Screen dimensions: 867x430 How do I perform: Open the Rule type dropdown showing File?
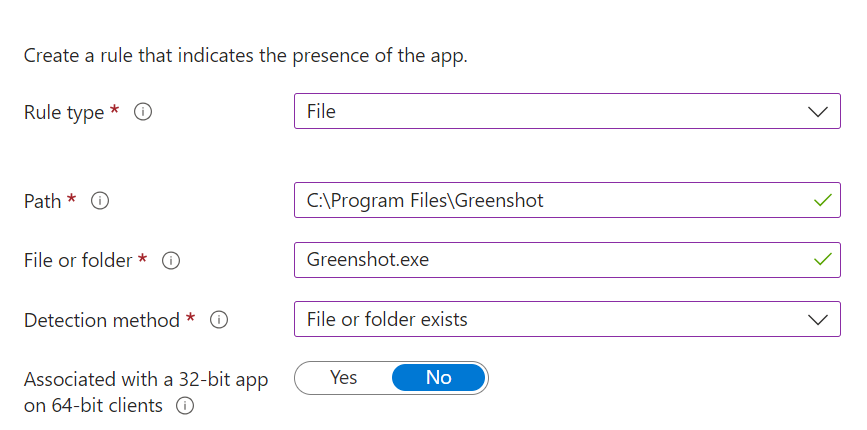coord(567,111)
